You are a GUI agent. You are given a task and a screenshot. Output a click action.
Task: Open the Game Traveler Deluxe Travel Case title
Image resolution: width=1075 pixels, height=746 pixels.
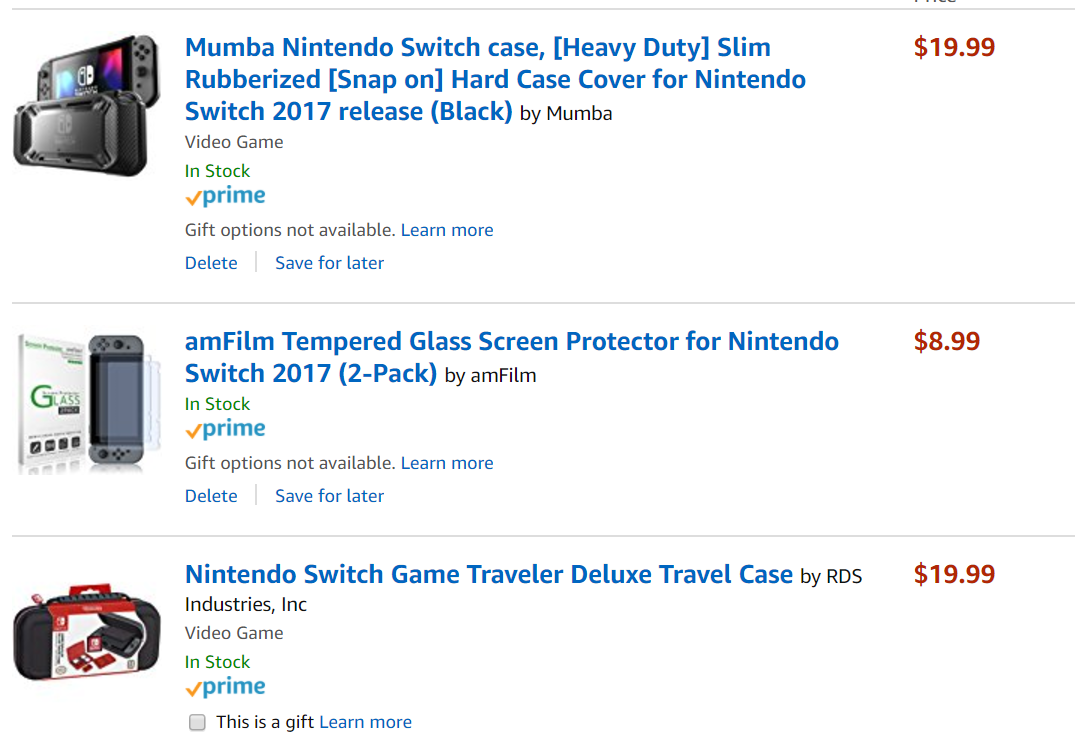click(x=488, y=575)
